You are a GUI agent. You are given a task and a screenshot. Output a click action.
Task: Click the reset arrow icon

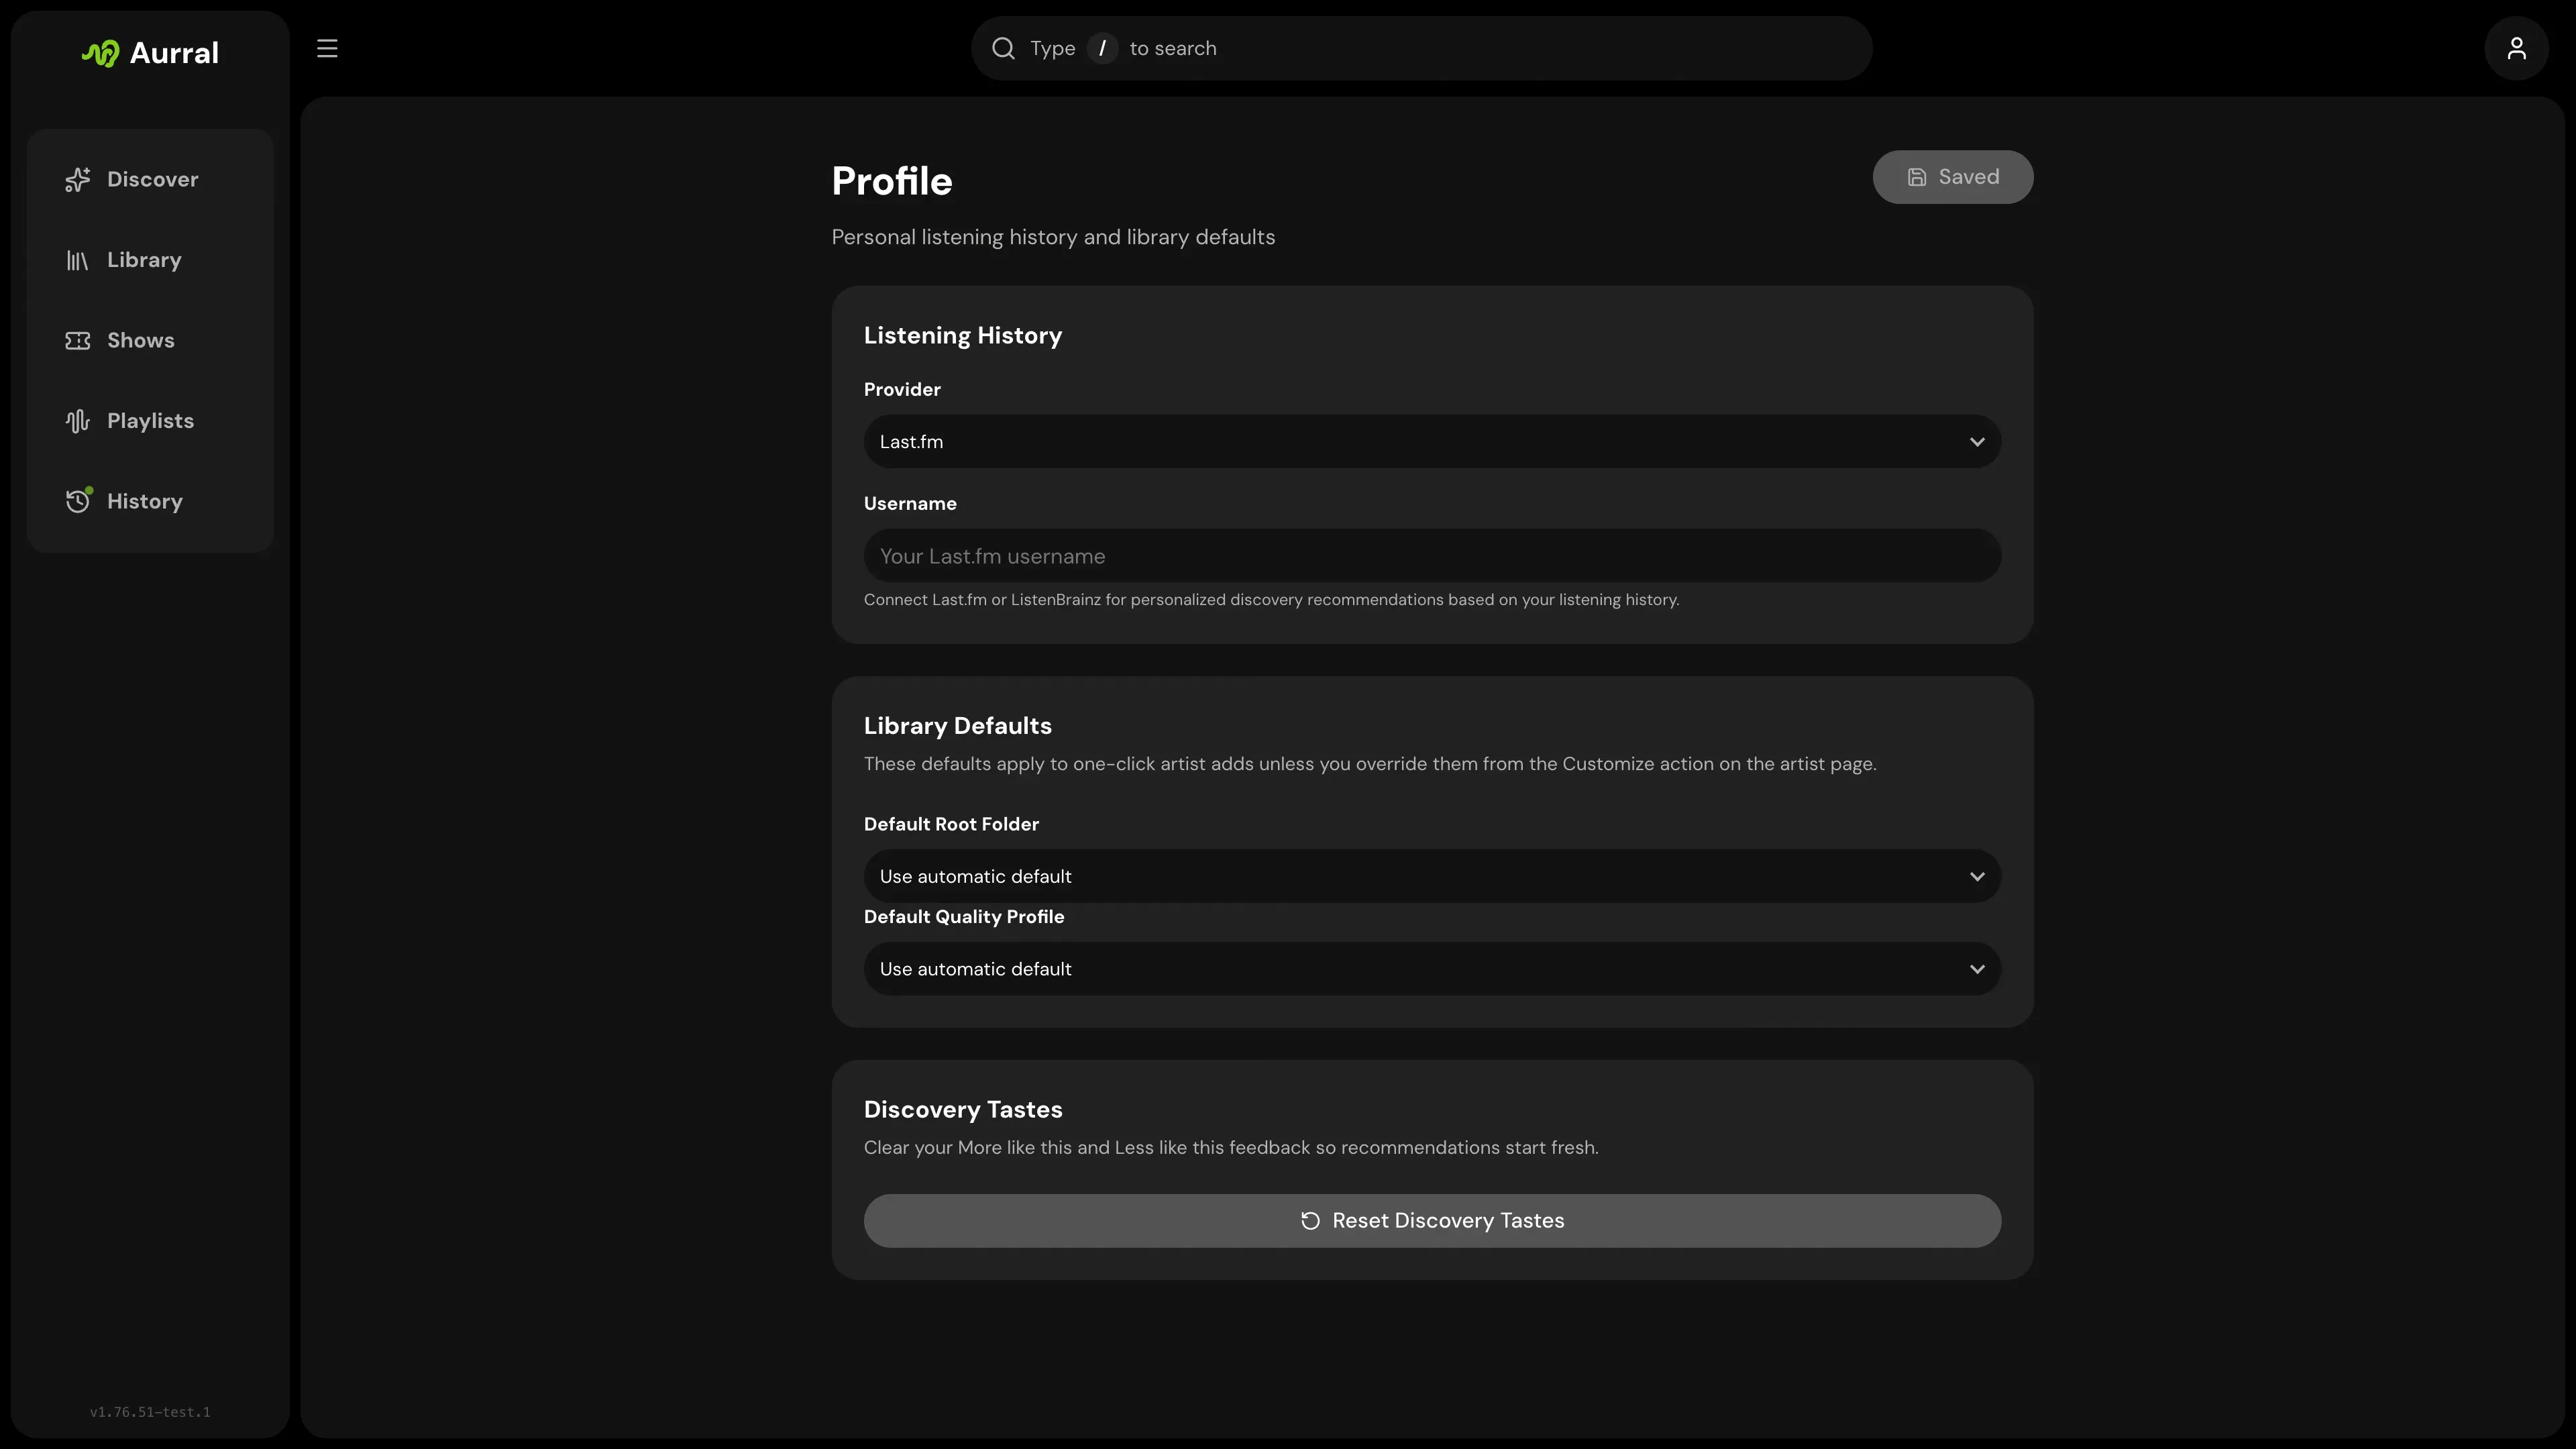(1310, 1220)
